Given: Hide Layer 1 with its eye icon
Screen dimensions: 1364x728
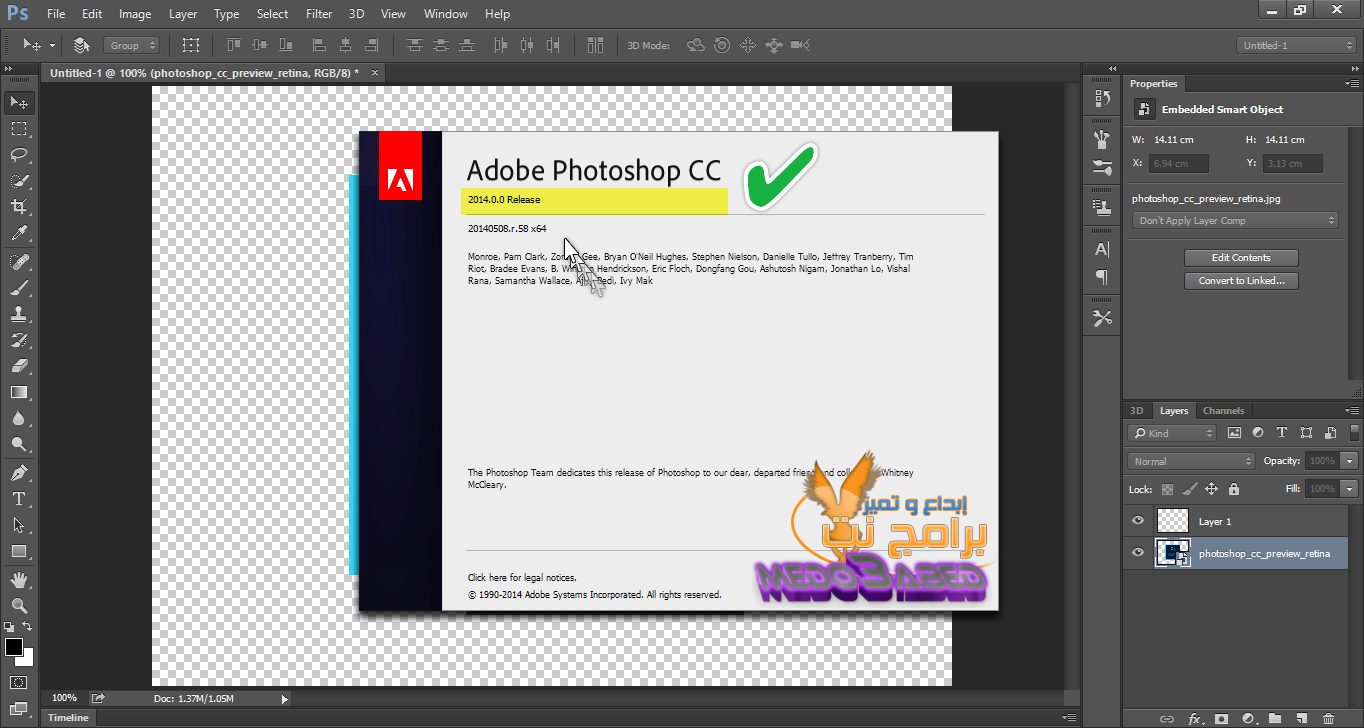Looking at the screenshot, I should (x=1137, y=521).
